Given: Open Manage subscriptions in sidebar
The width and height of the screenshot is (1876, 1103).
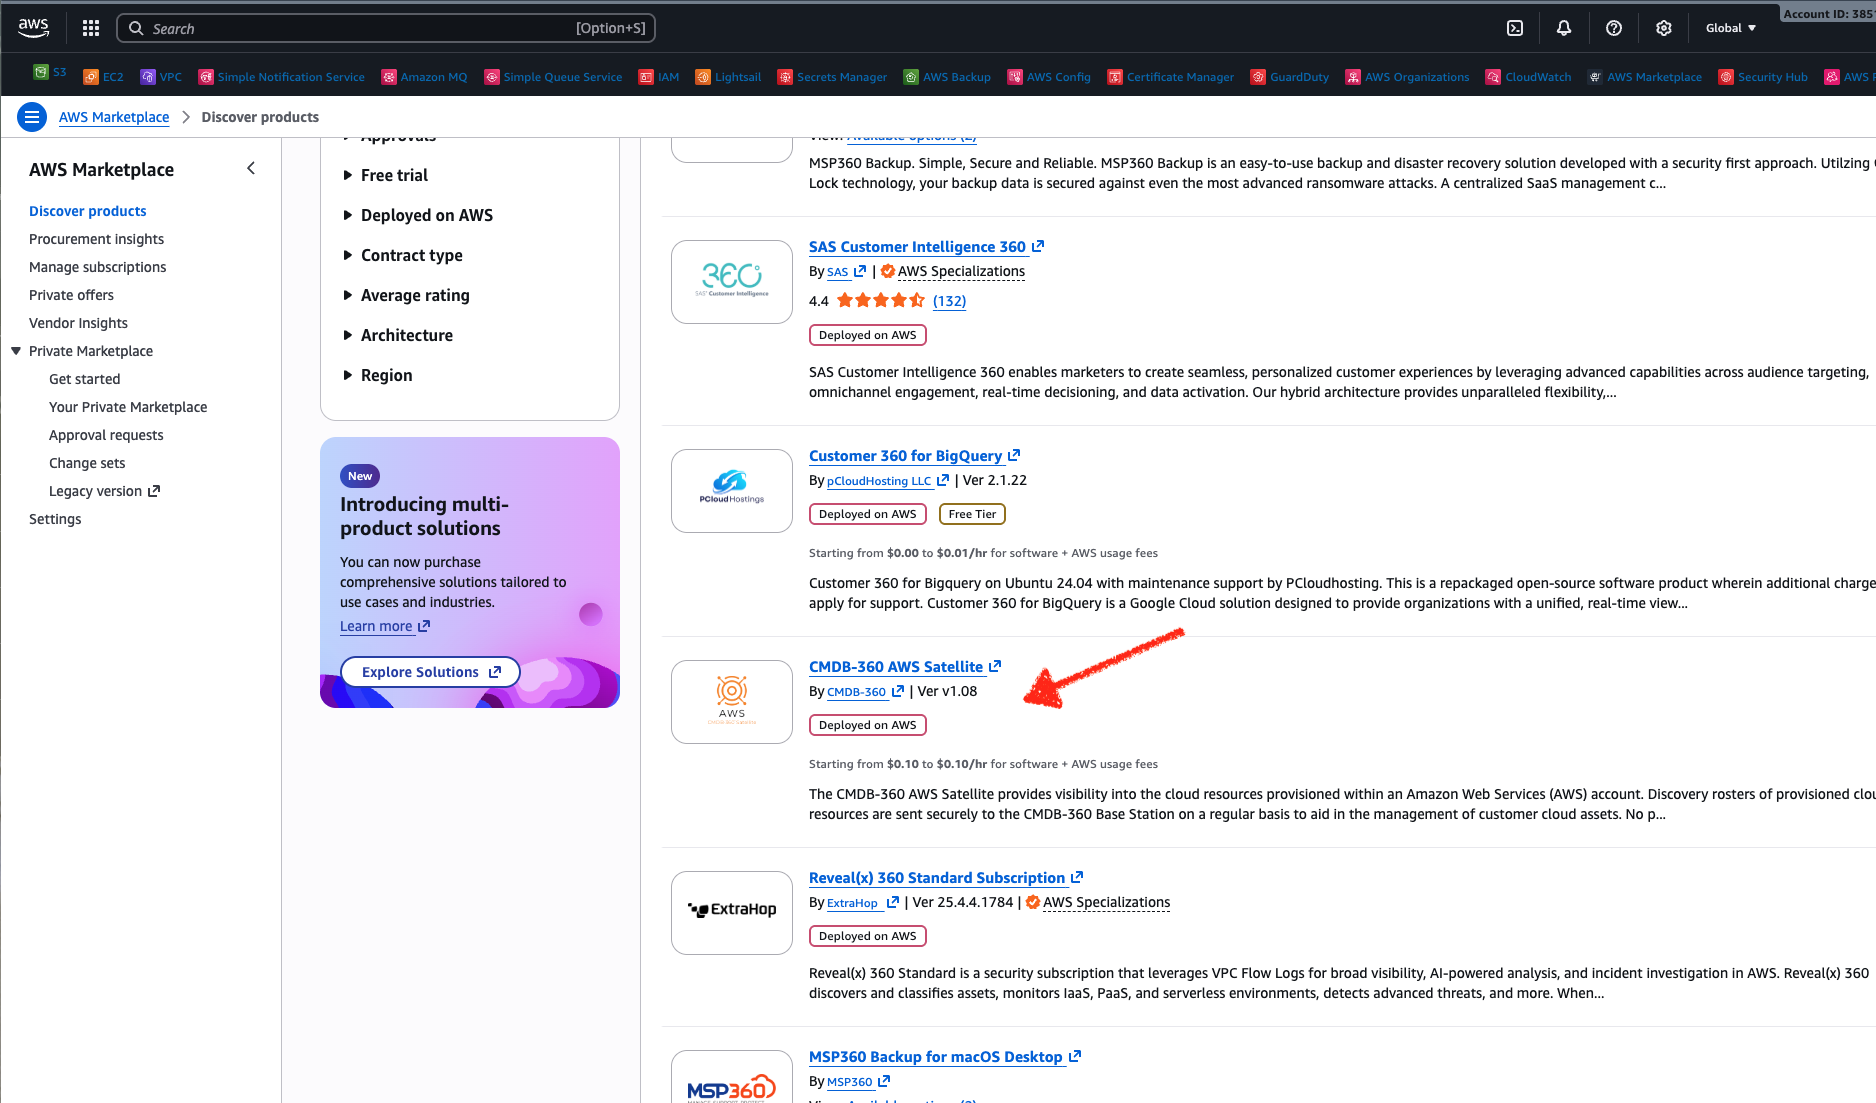Looking at the screenshot, I should 97,267.
